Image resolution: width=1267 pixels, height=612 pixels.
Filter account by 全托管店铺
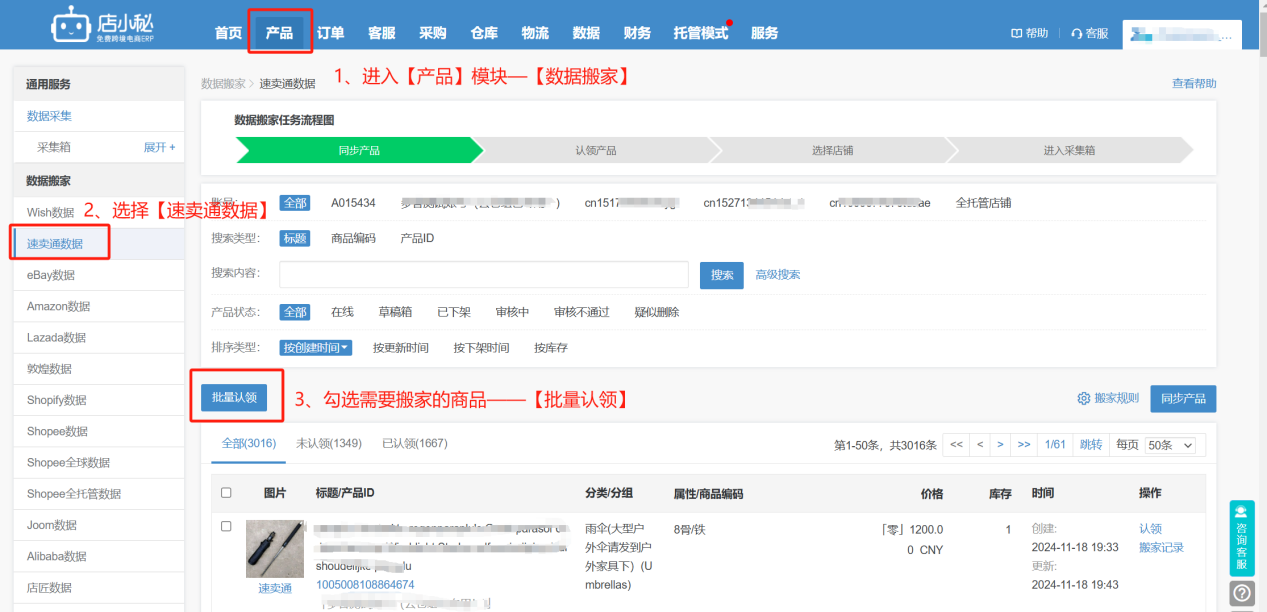tap(983, 203)
